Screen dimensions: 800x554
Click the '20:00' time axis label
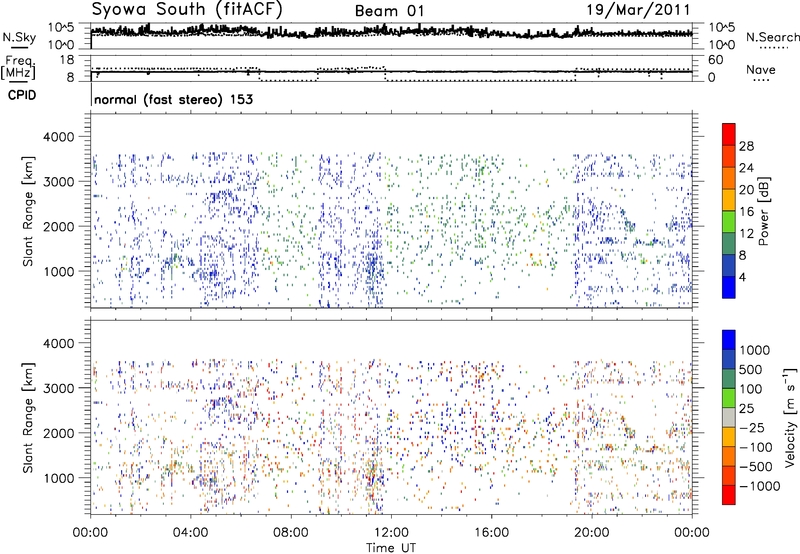[591, 533]
